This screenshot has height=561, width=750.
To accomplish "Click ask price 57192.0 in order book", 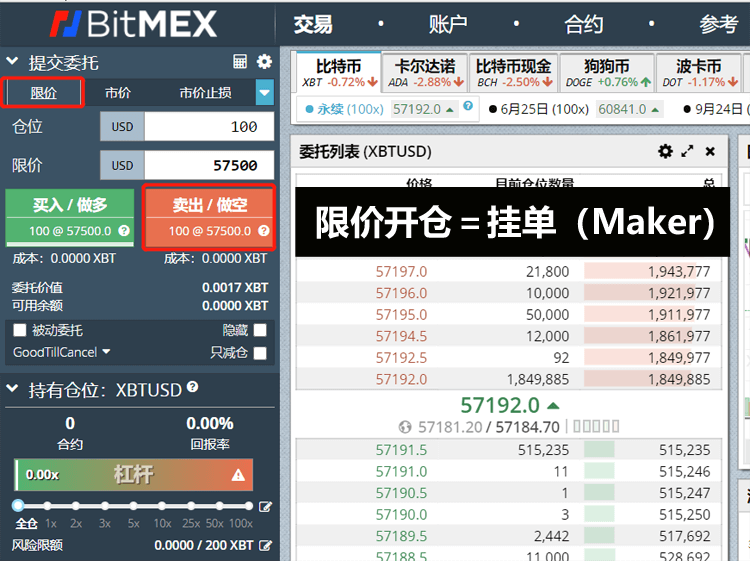I will click(x=401, y=379).
